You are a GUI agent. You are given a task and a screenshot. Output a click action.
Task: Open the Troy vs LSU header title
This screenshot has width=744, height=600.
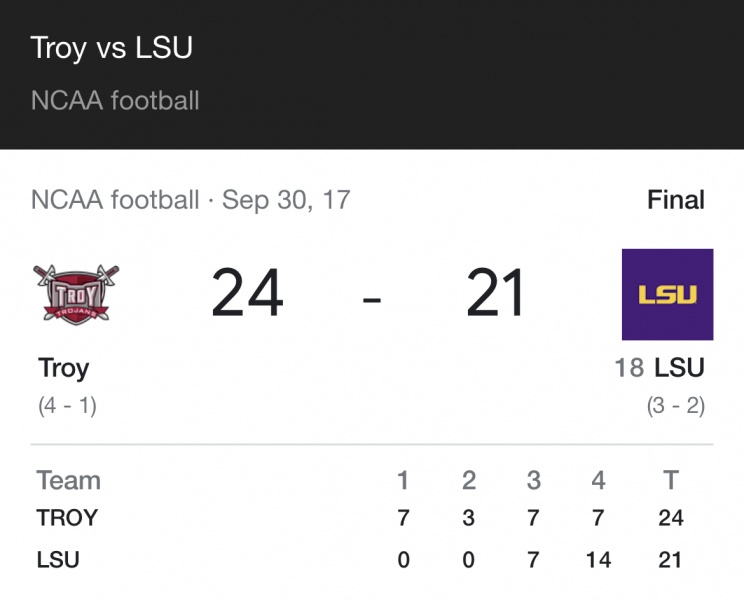coord(111,47)
